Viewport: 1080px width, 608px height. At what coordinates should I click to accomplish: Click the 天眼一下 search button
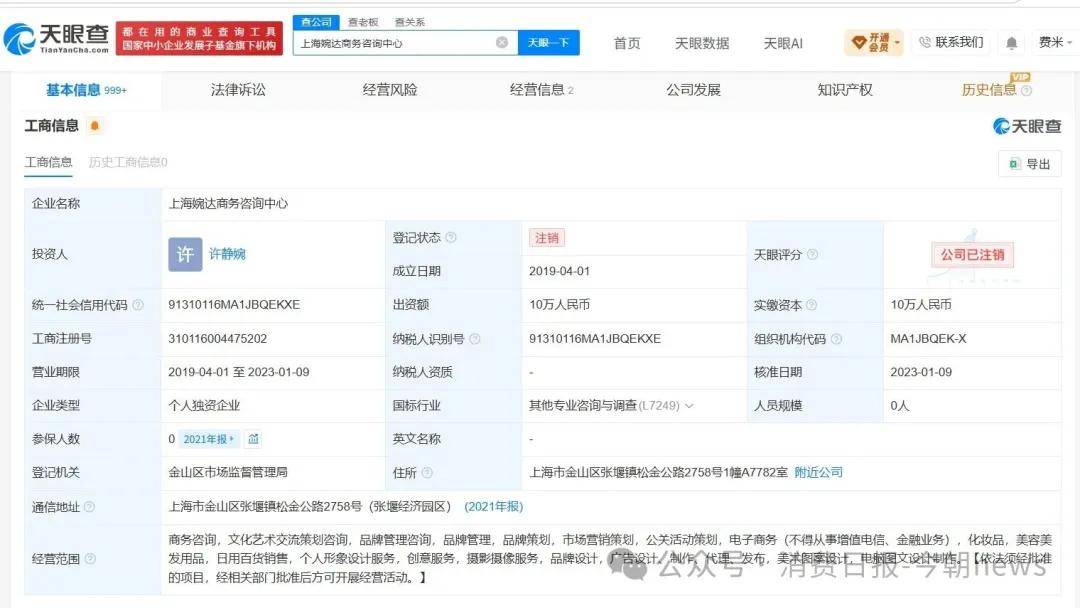[x=548, y=43]
